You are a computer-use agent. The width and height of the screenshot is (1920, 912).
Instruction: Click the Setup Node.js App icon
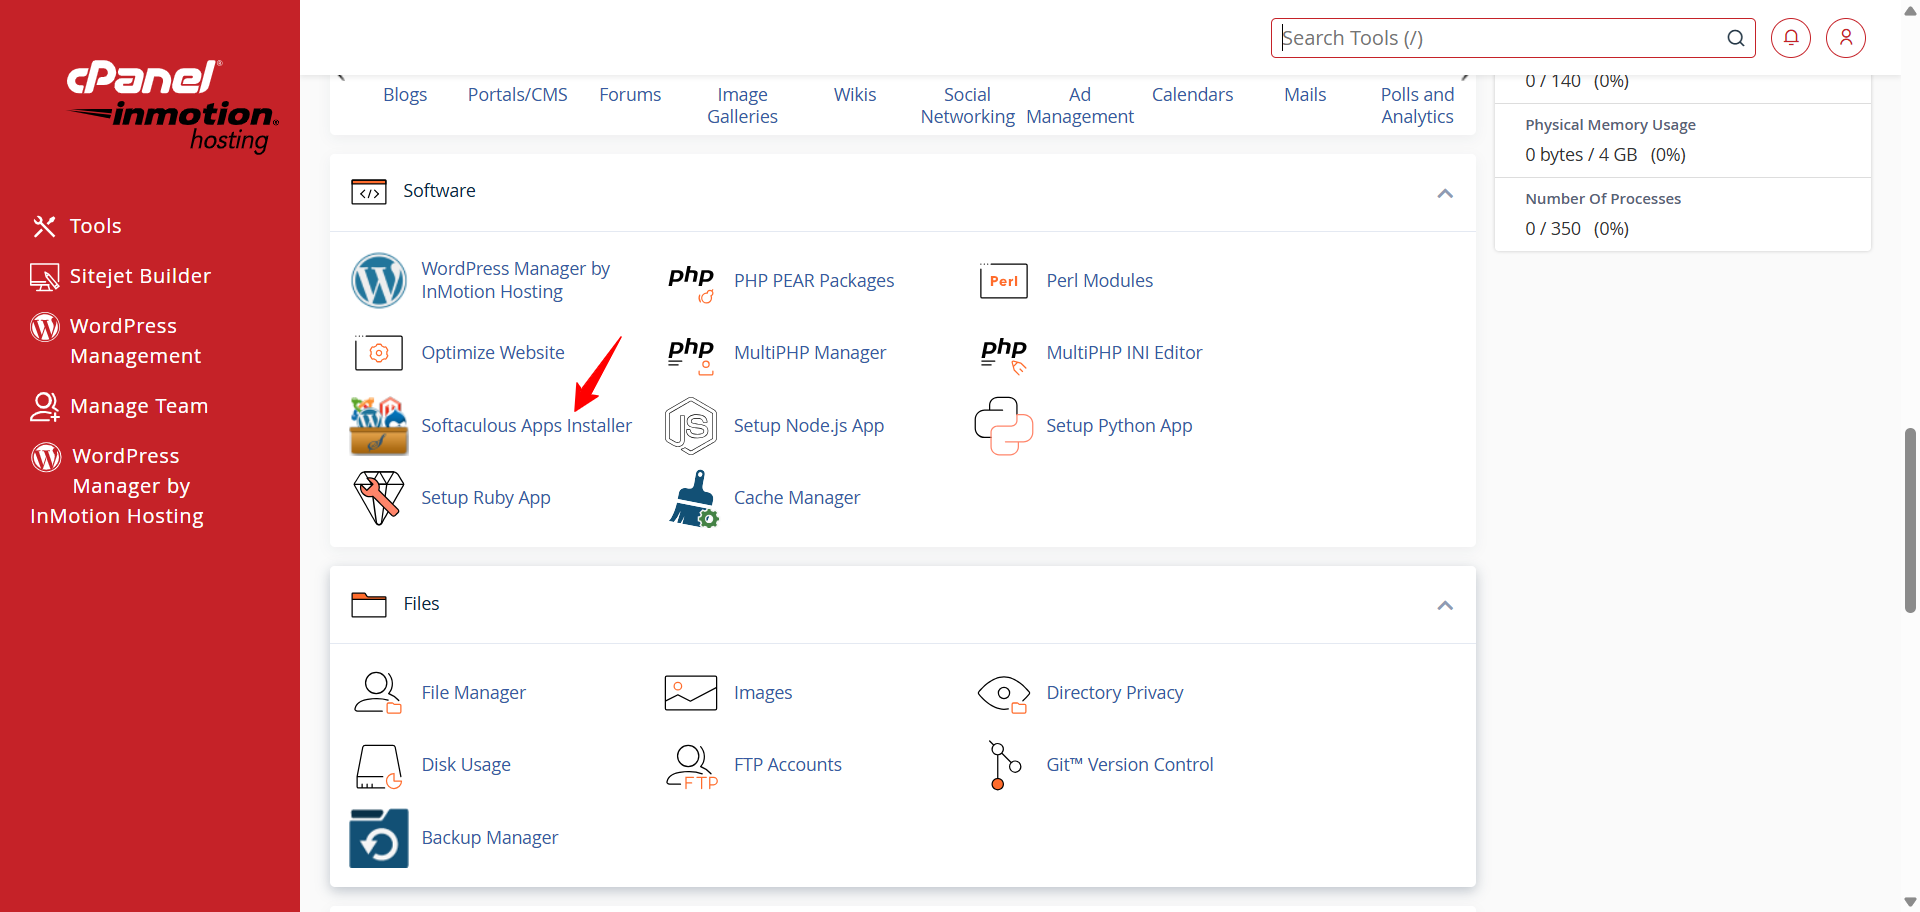[x=691, y=426]
